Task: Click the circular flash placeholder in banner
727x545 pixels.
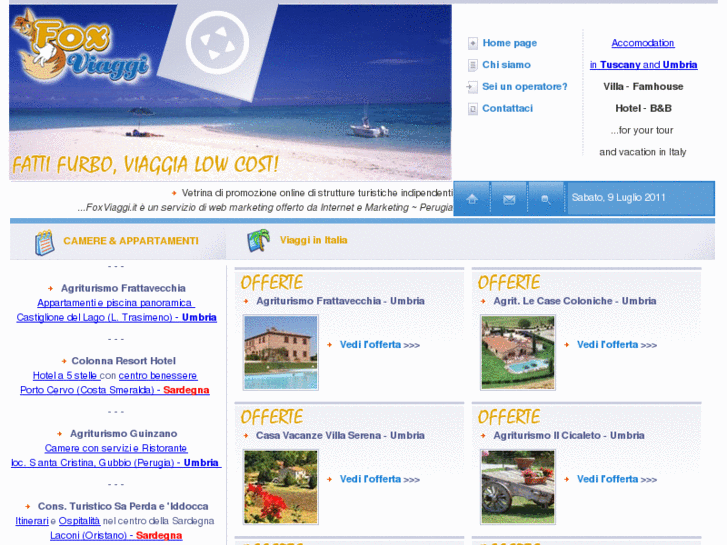Action: [217, 43]
